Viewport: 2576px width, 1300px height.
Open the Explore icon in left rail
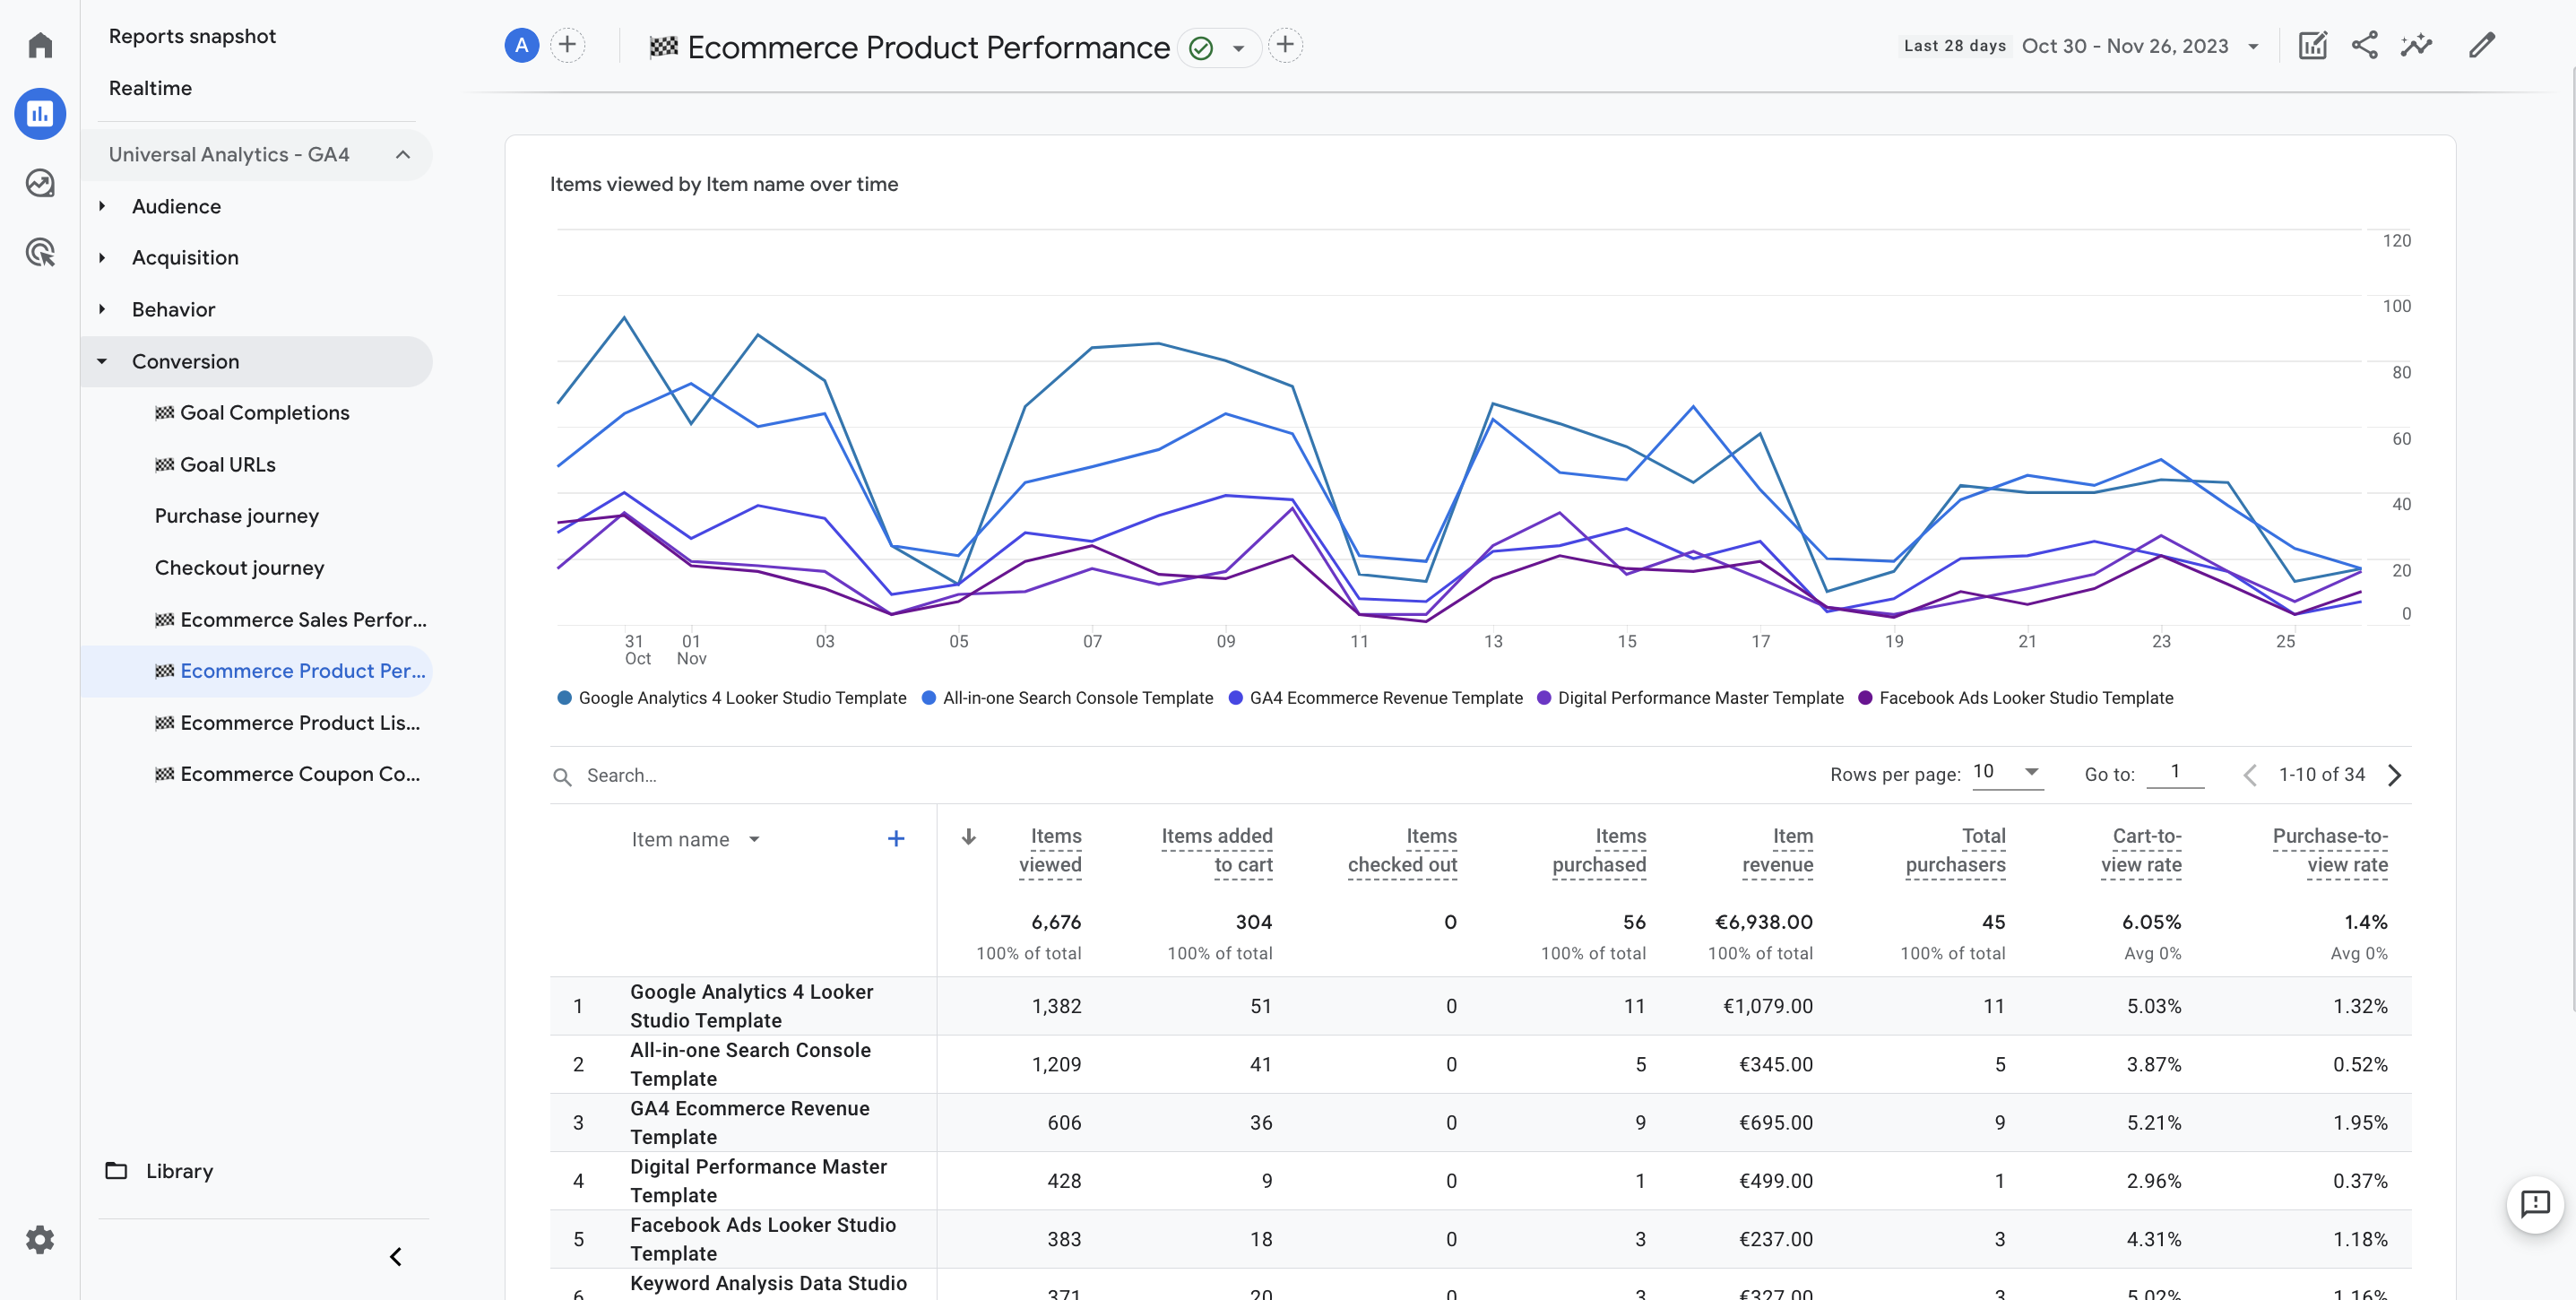click(40, 183)
